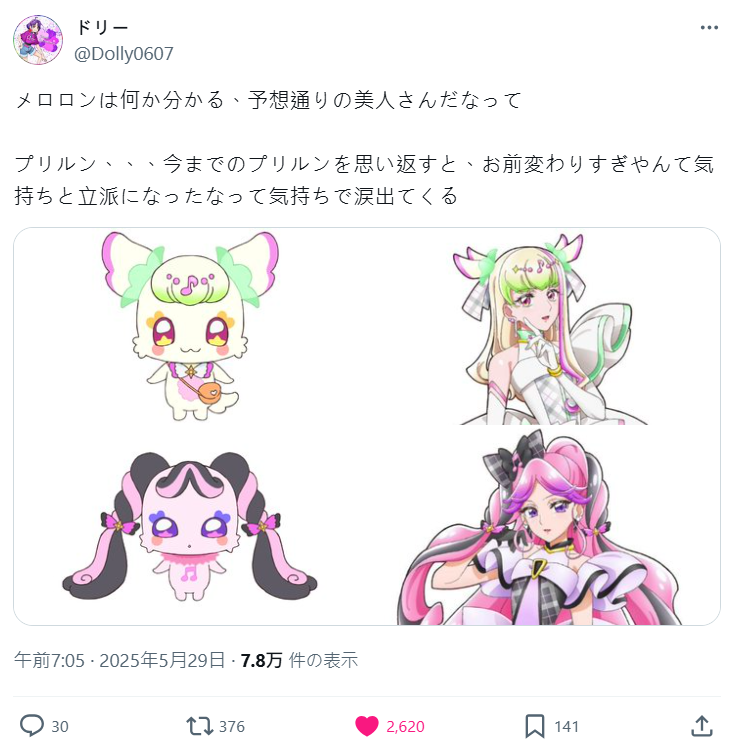The image size is (733, 751).
Task: Click the 7.8万 件の表示 view count
Action: (299, 660)
